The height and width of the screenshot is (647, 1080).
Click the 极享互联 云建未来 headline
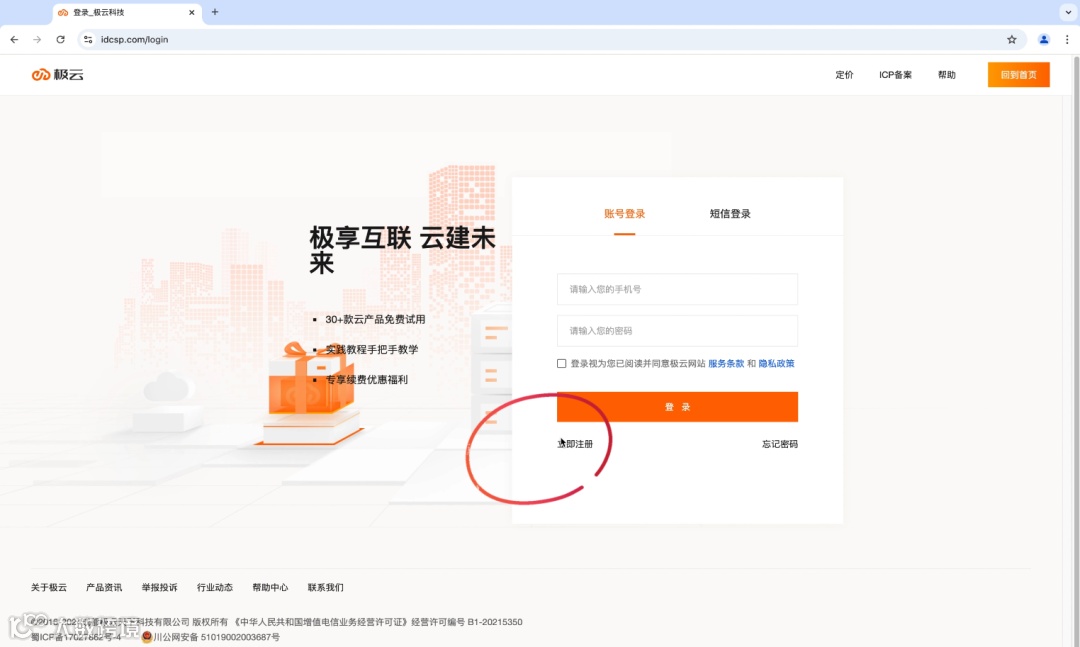[402, 249]
